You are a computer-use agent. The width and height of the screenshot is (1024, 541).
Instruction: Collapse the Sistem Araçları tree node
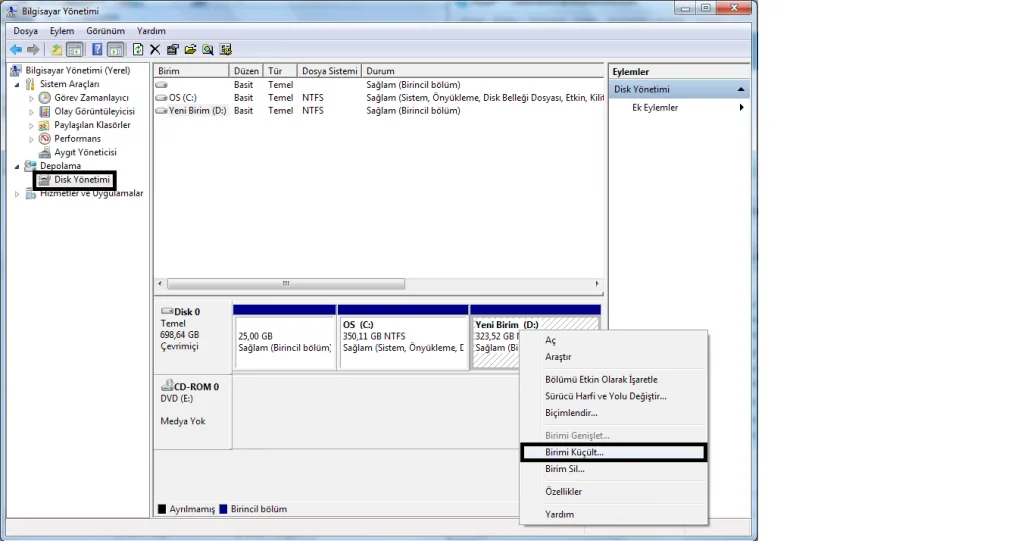(x=17, y=85)
